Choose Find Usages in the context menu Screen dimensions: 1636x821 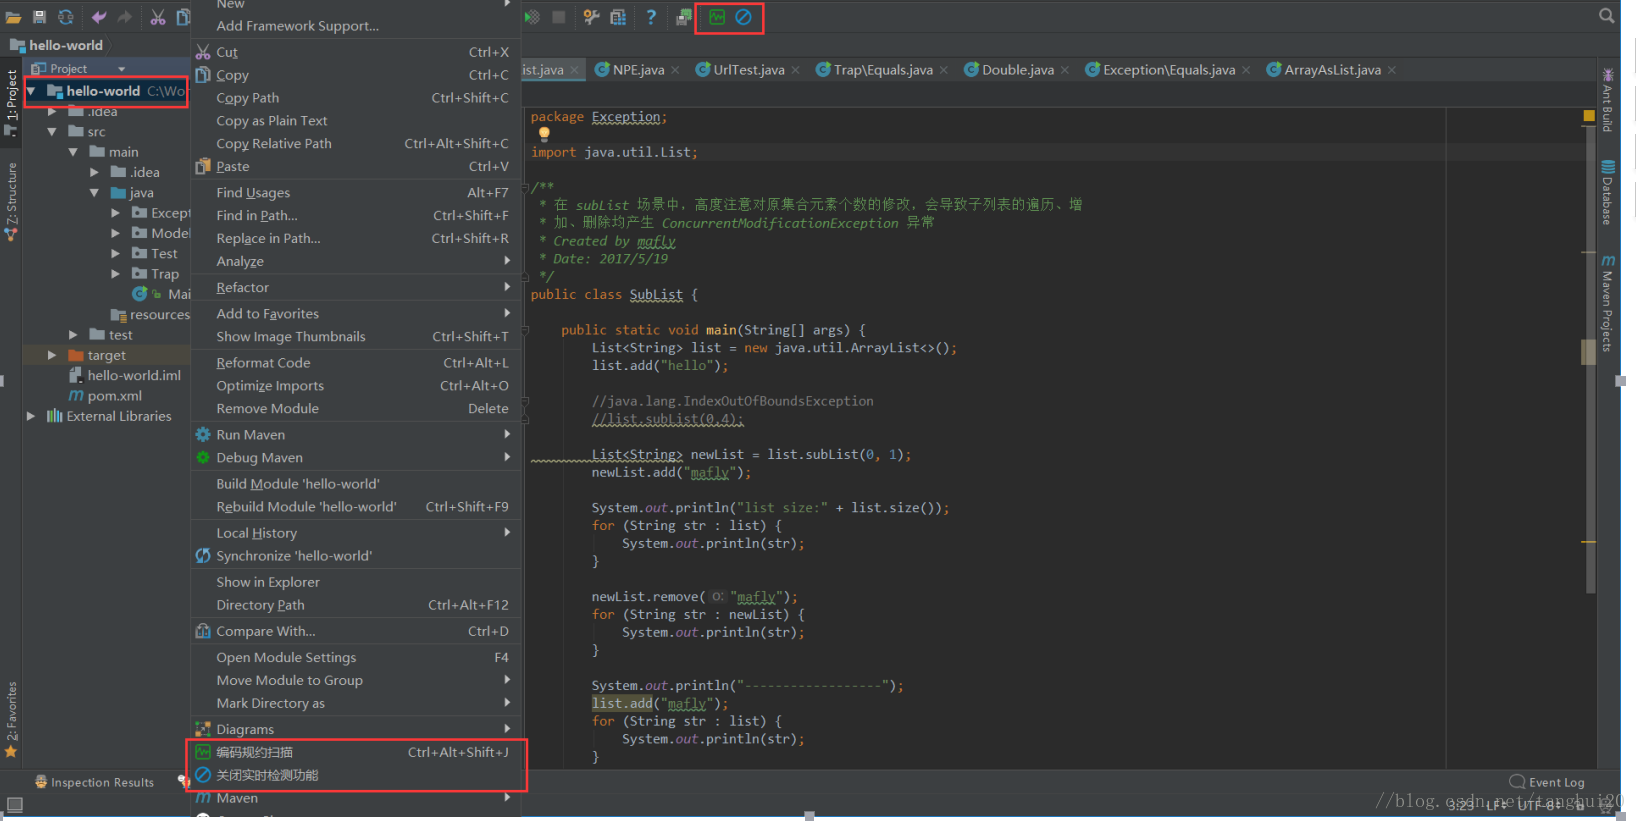coord(356,193)
